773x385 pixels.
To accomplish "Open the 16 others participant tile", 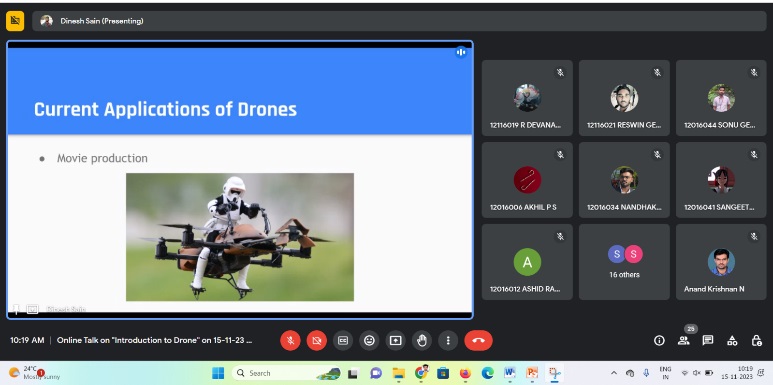I will [x=624, y=262].
